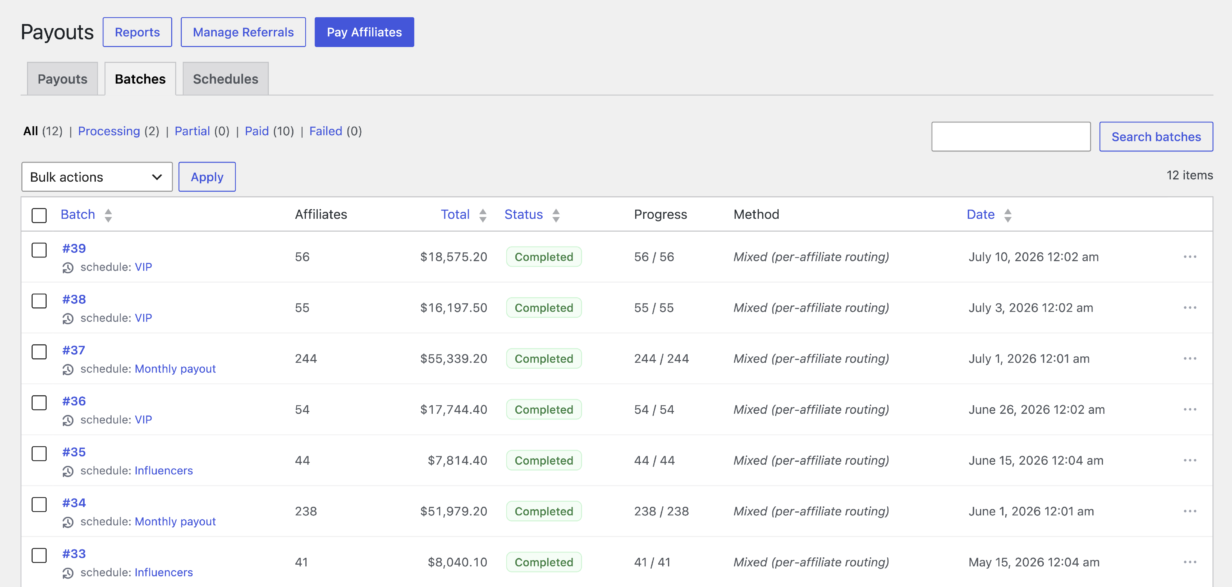Check the box for batch #39
The image size is (1232, 587).
[39, 250]
